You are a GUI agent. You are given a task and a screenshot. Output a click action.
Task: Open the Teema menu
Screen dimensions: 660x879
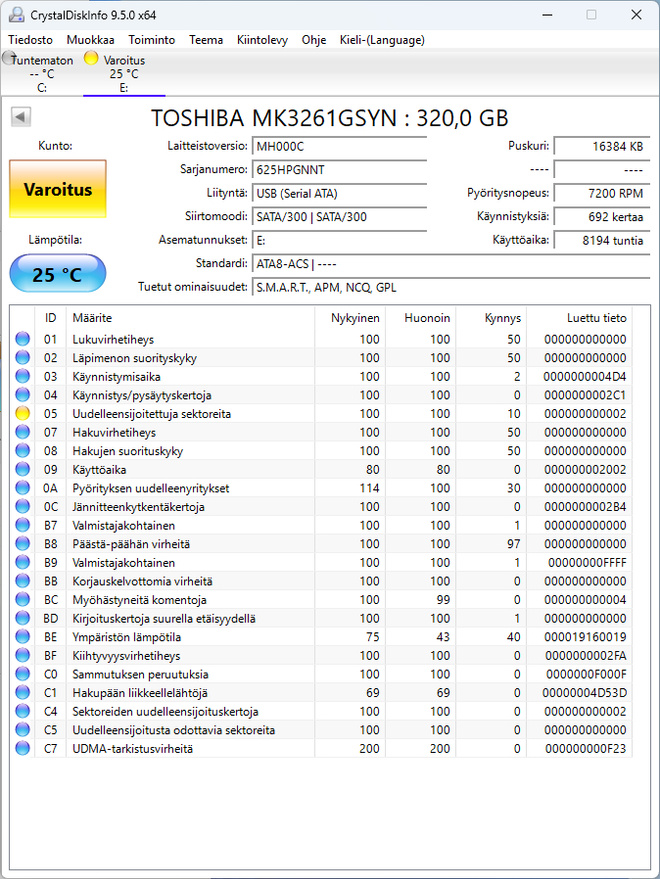click(206, 40)
